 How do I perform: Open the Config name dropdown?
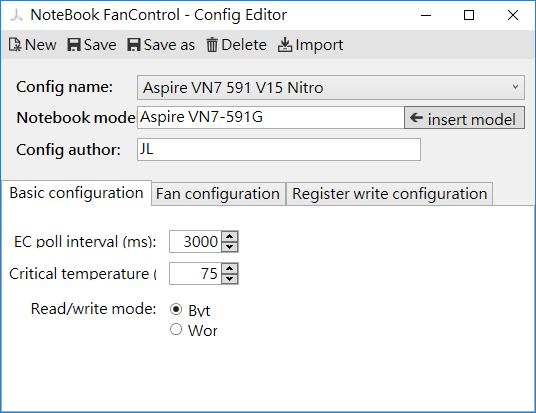click(331, 88)
